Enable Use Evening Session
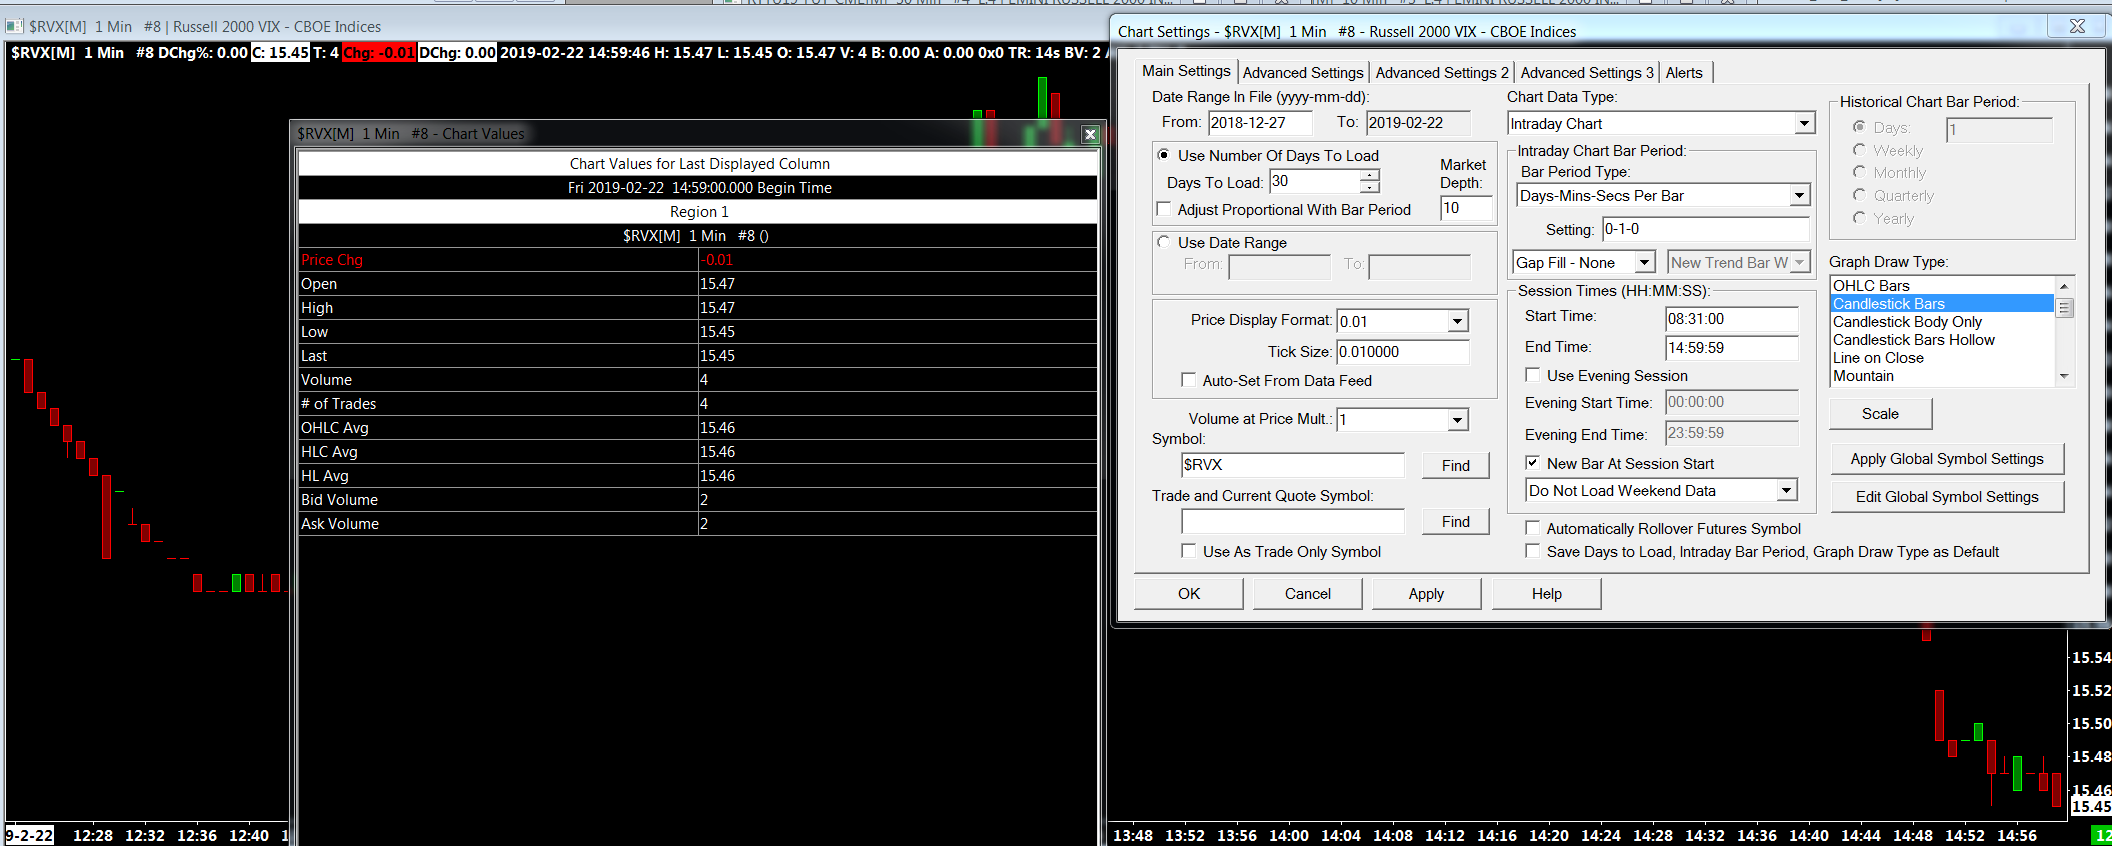The image size is (2112, 846). click(1532, 375)
